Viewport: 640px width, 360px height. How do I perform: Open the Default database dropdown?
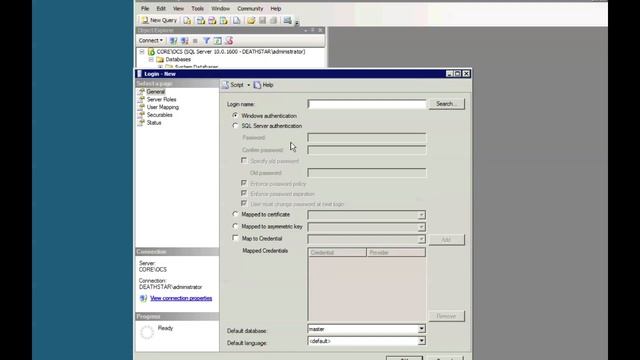point(421,329)
